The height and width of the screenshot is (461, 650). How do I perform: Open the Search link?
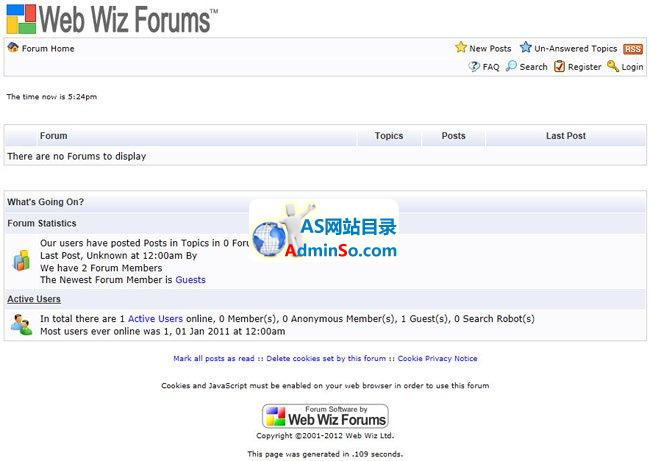pyautogui.click(x=534, y=67)
